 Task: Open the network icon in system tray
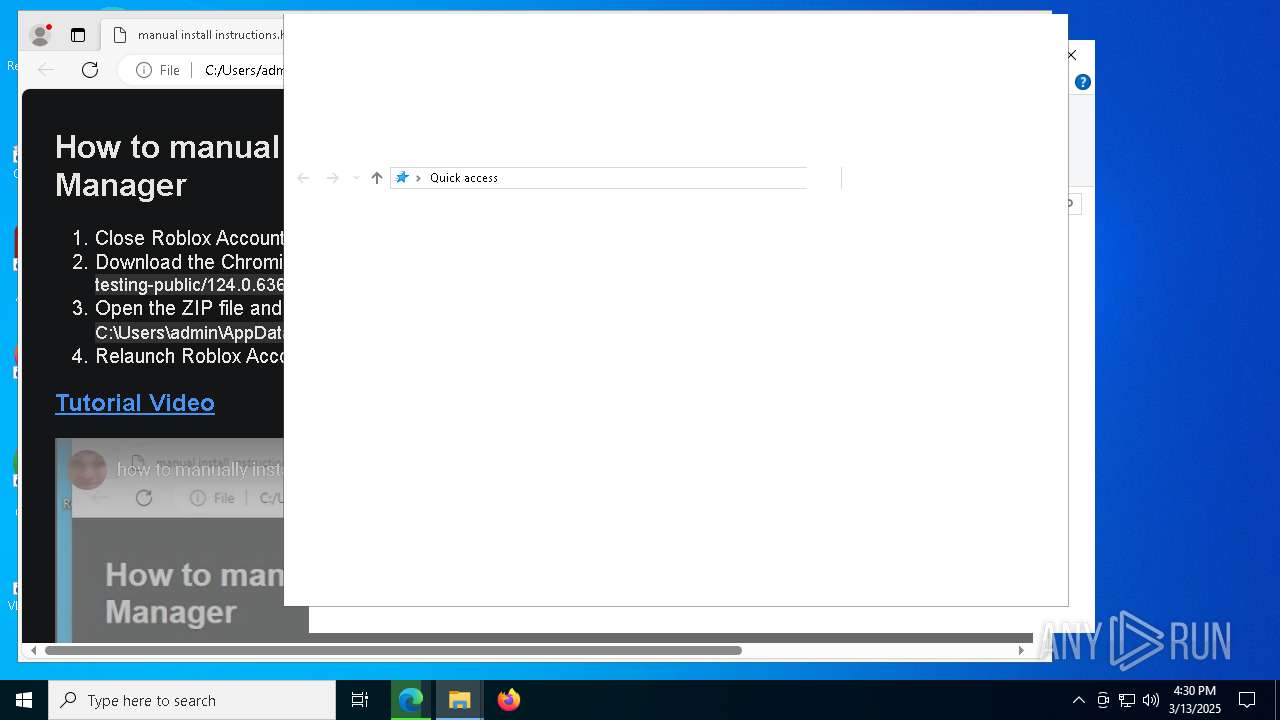pos(1127,700)
